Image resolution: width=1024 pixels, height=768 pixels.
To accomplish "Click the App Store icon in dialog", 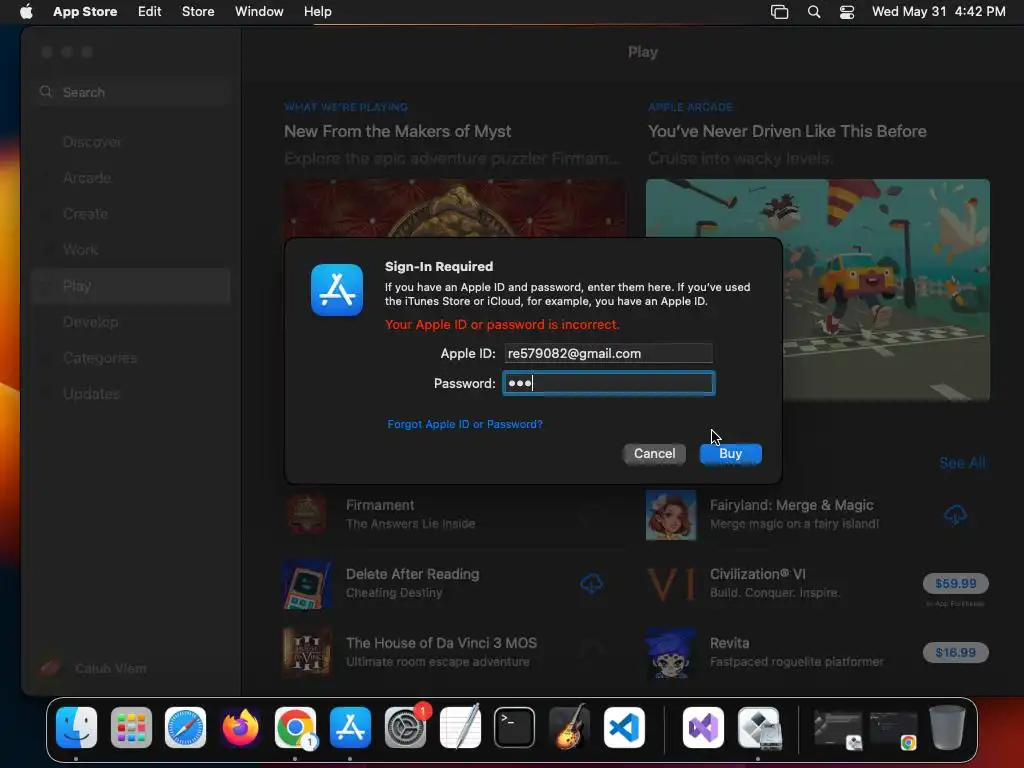I will point(337,290).
